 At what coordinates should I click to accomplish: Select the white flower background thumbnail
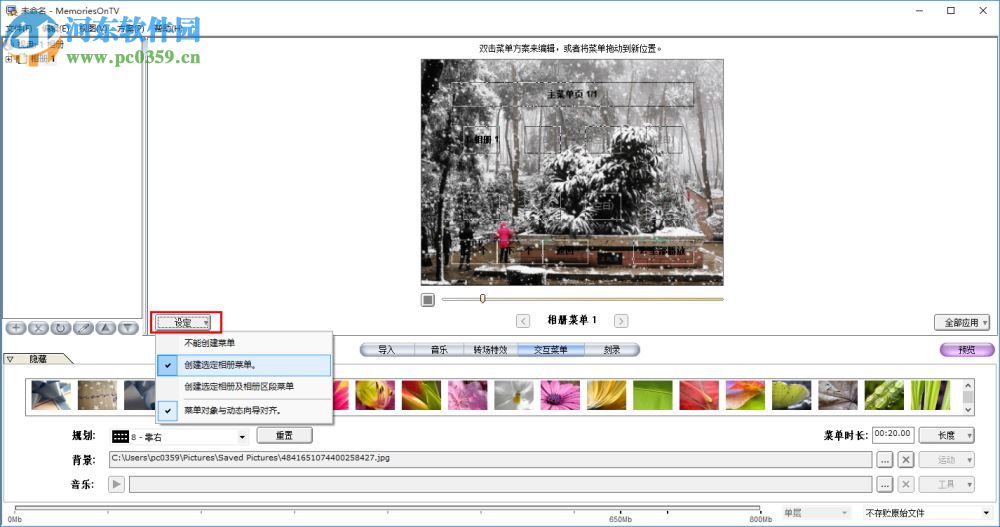[513, 395]
